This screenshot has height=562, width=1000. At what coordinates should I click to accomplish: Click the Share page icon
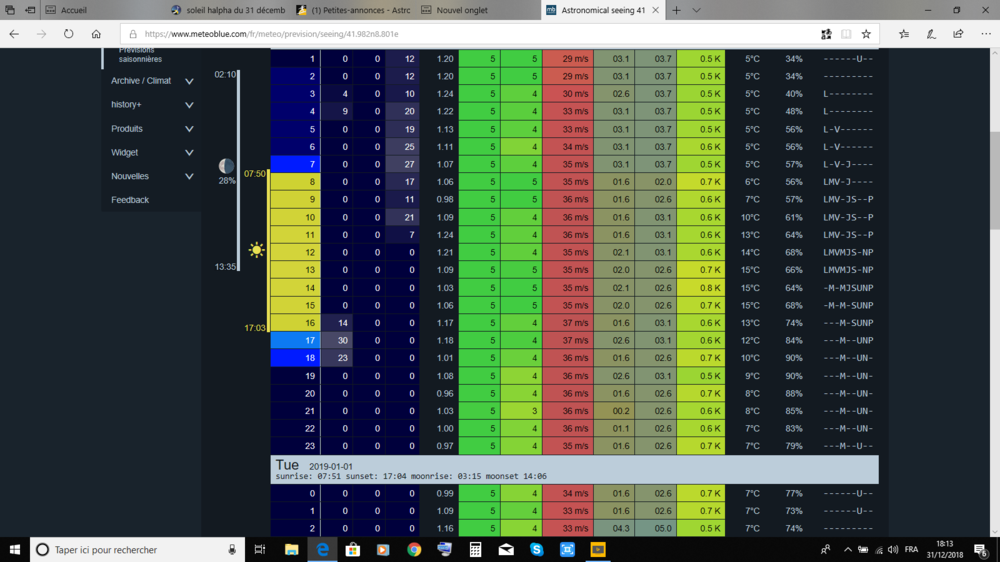point(958,34)
